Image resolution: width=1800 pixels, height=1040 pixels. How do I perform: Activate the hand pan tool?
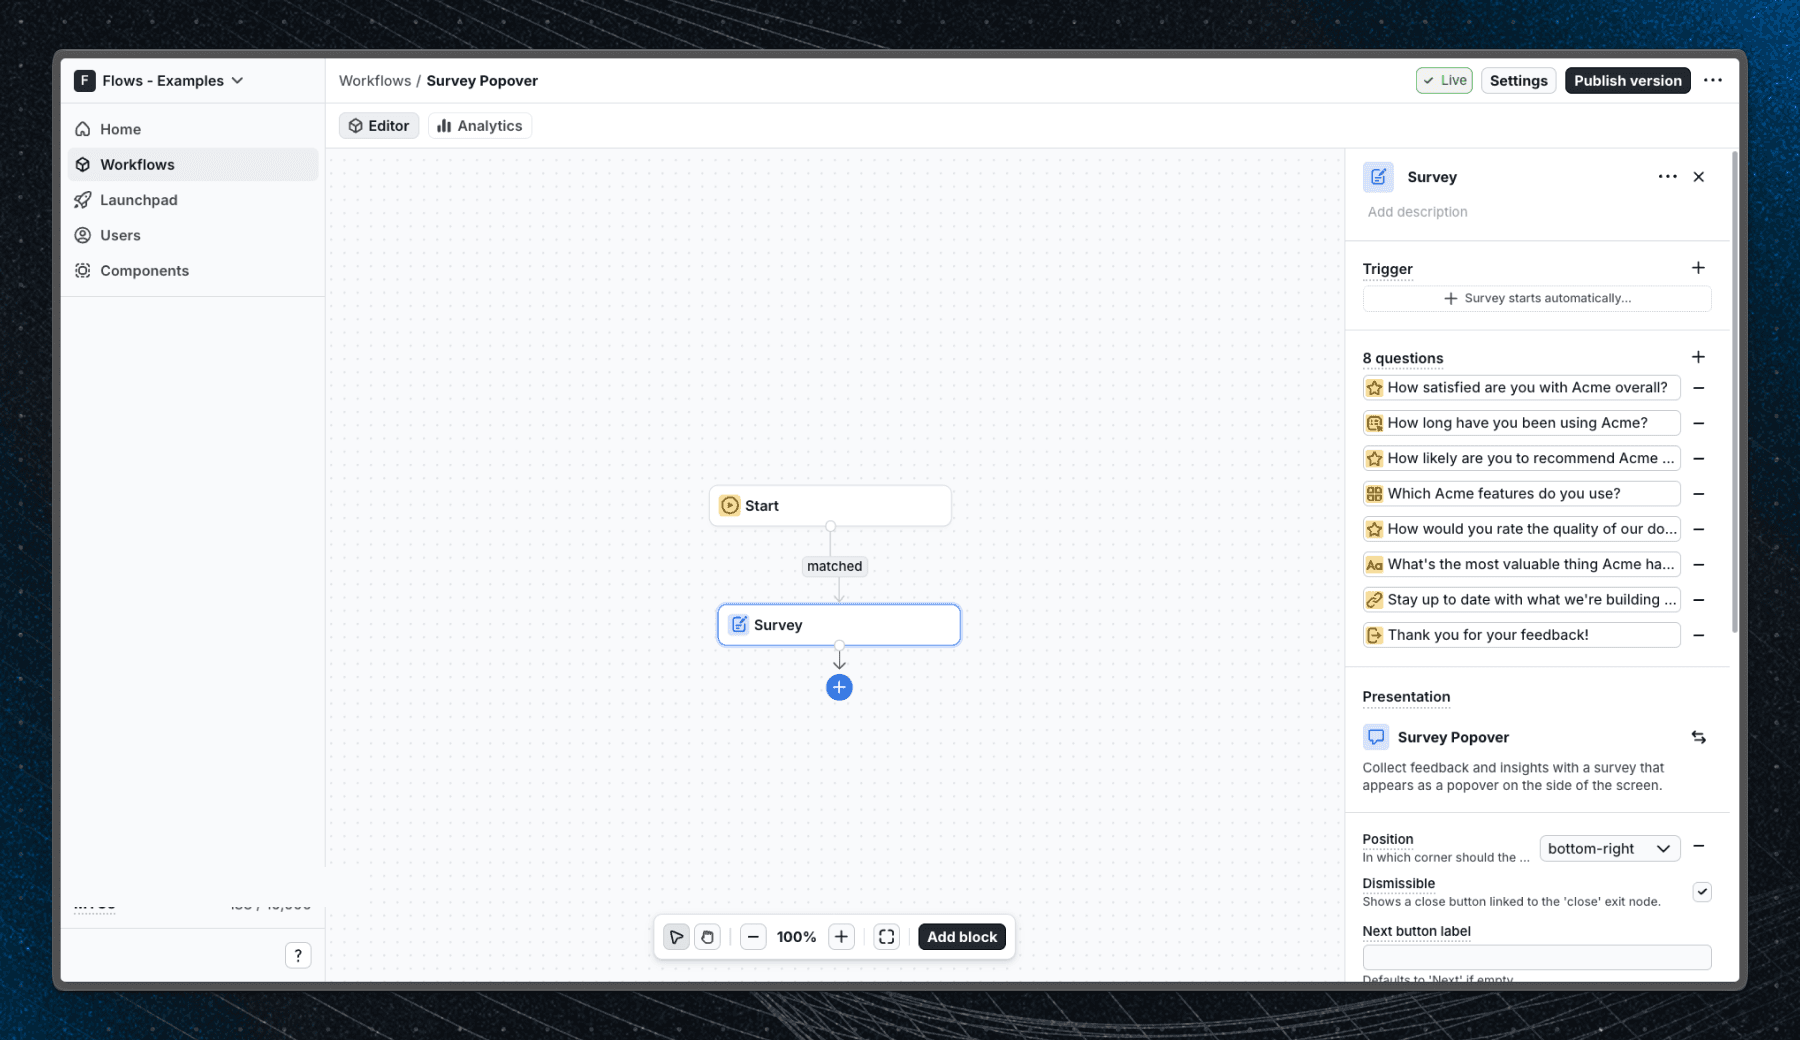(x=708, y=937)
